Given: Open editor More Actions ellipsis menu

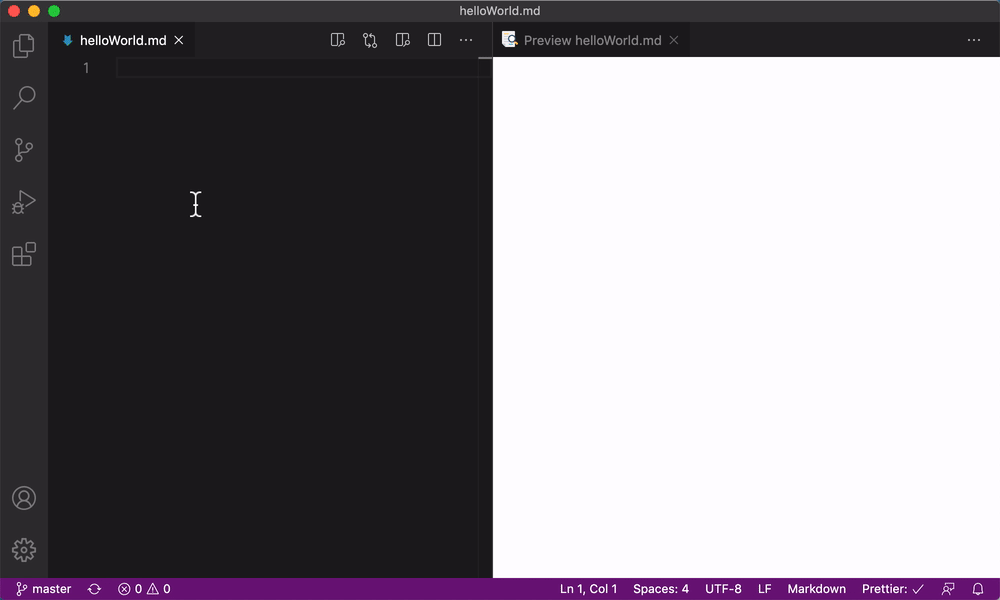Looking at the screenshot, I should point(466,40).
